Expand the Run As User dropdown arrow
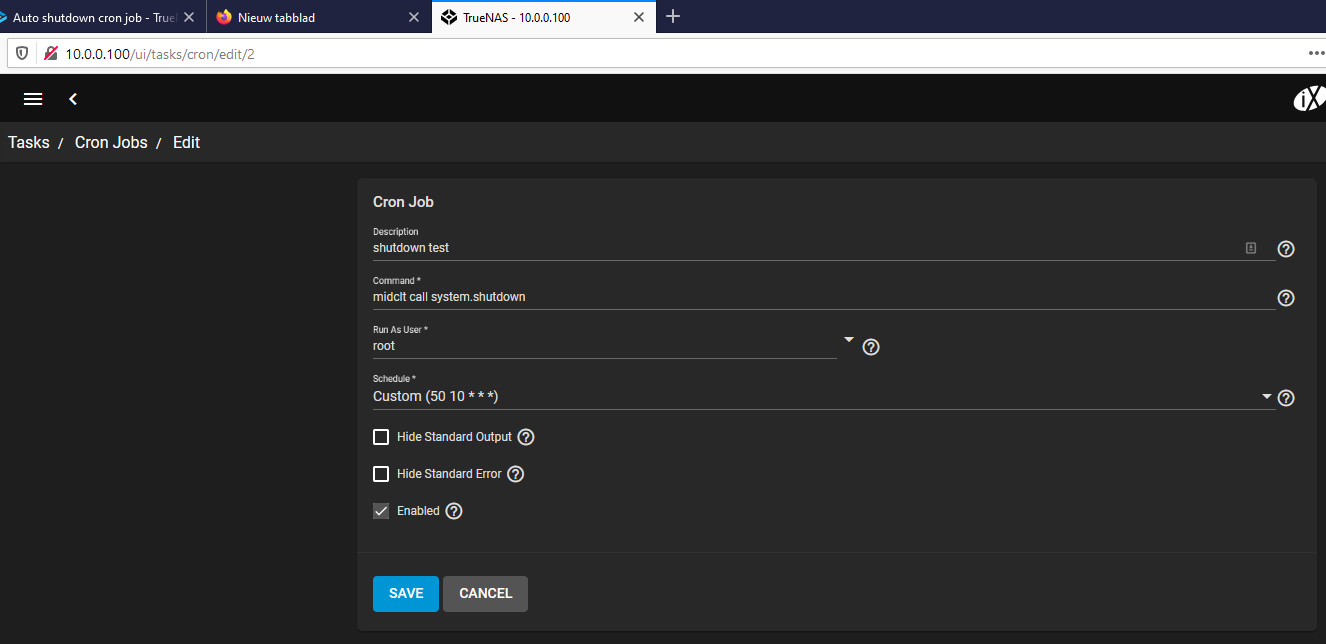1326x644 pixels. click(x=849, y=340)
